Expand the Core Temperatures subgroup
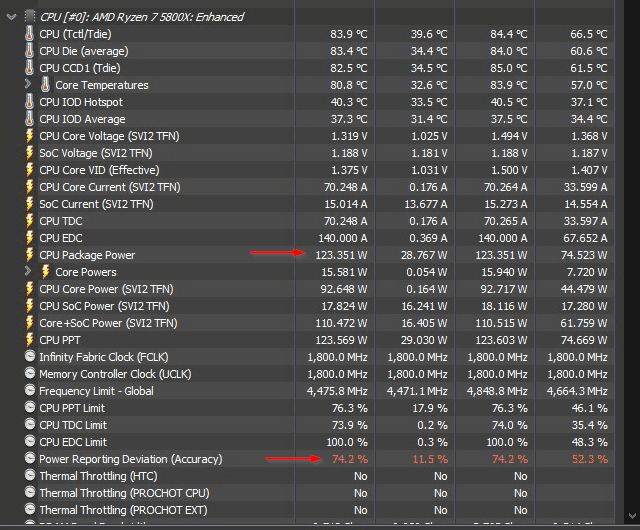 [x=28, y=84]
